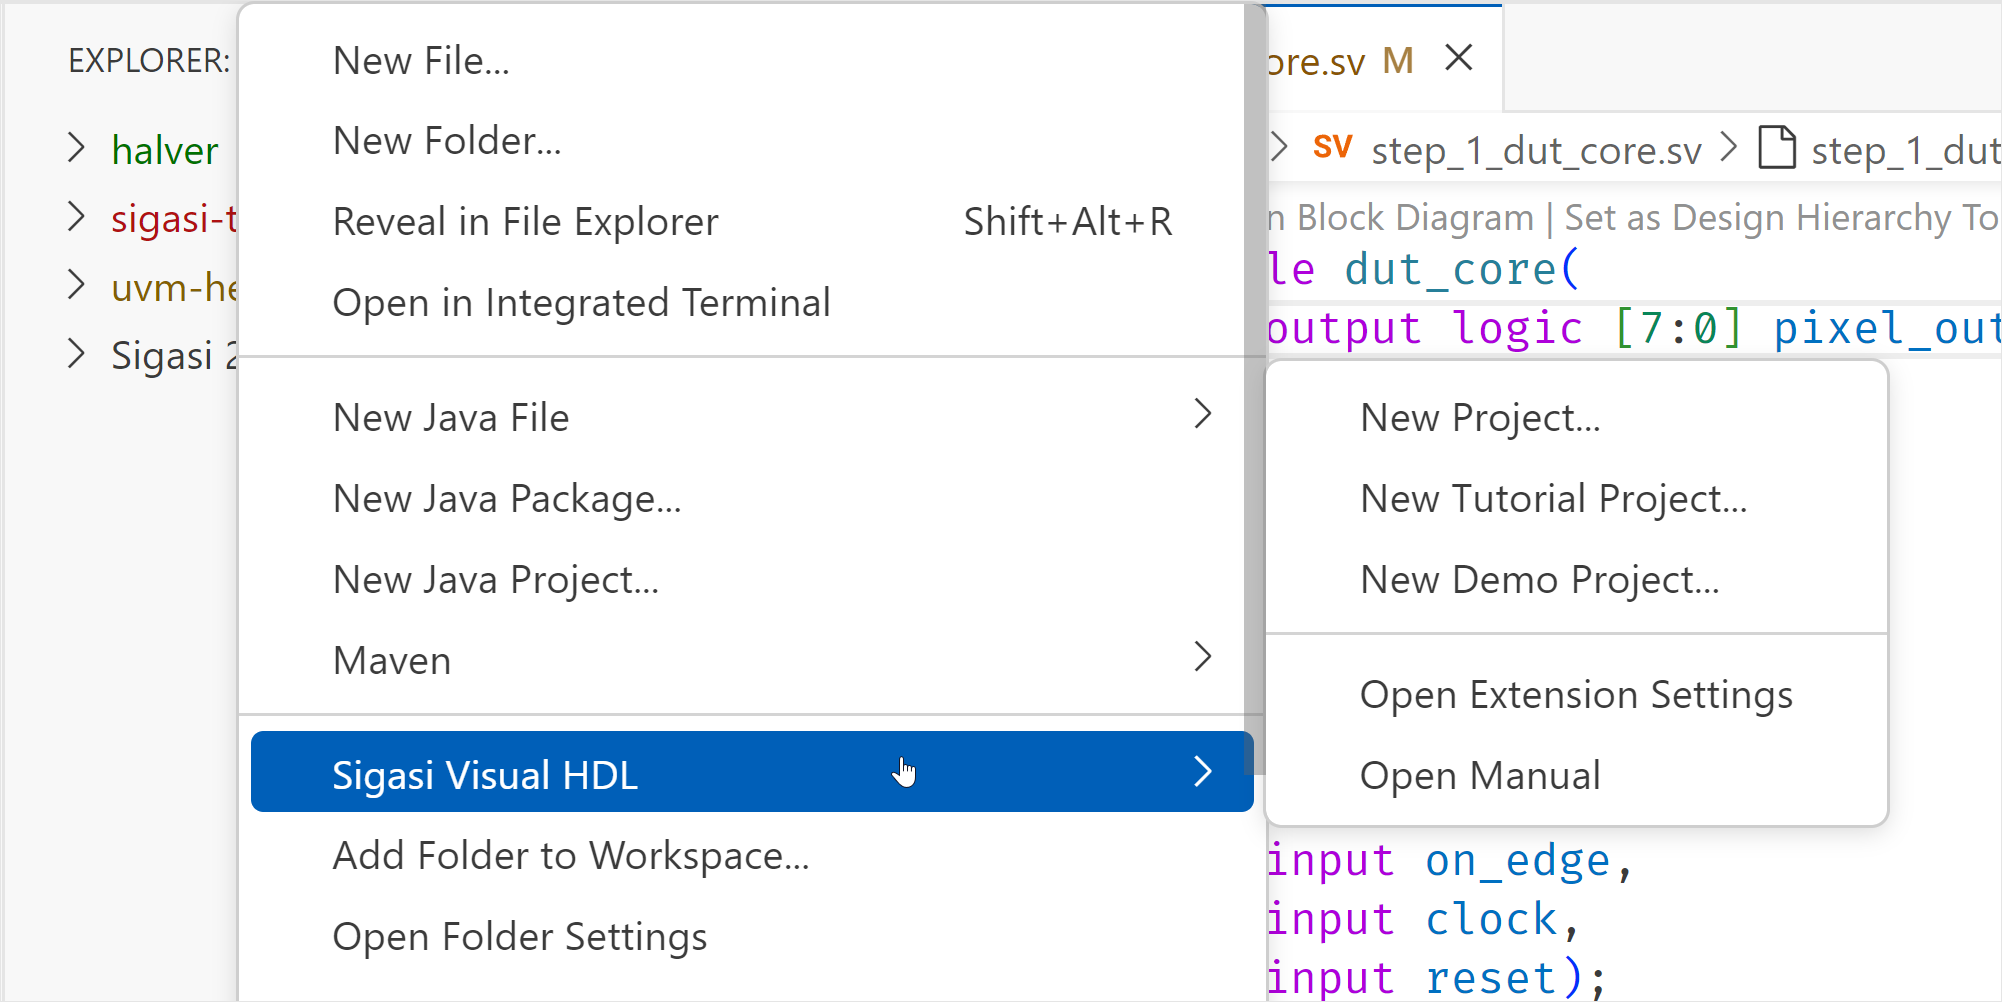Open the Maven submenu

point(746,660)
